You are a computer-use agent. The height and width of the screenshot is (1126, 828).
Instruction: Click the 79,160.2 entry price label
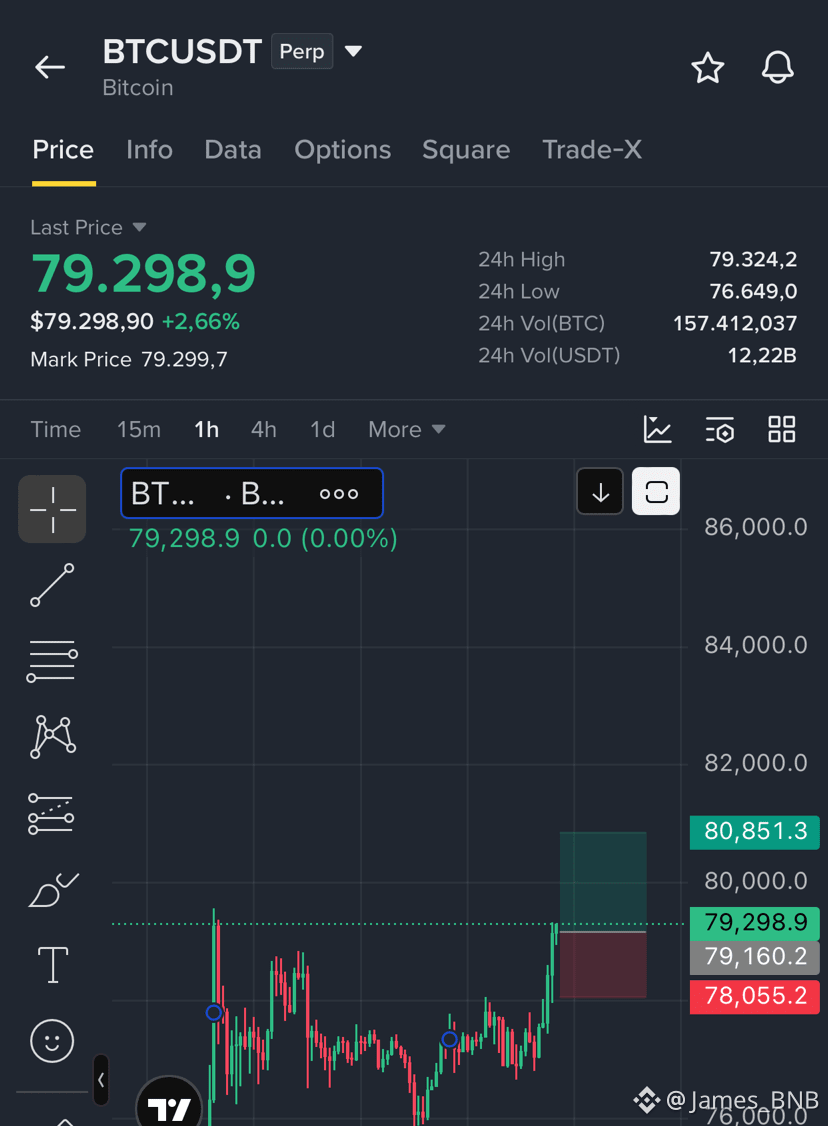(x=755, y=957)
